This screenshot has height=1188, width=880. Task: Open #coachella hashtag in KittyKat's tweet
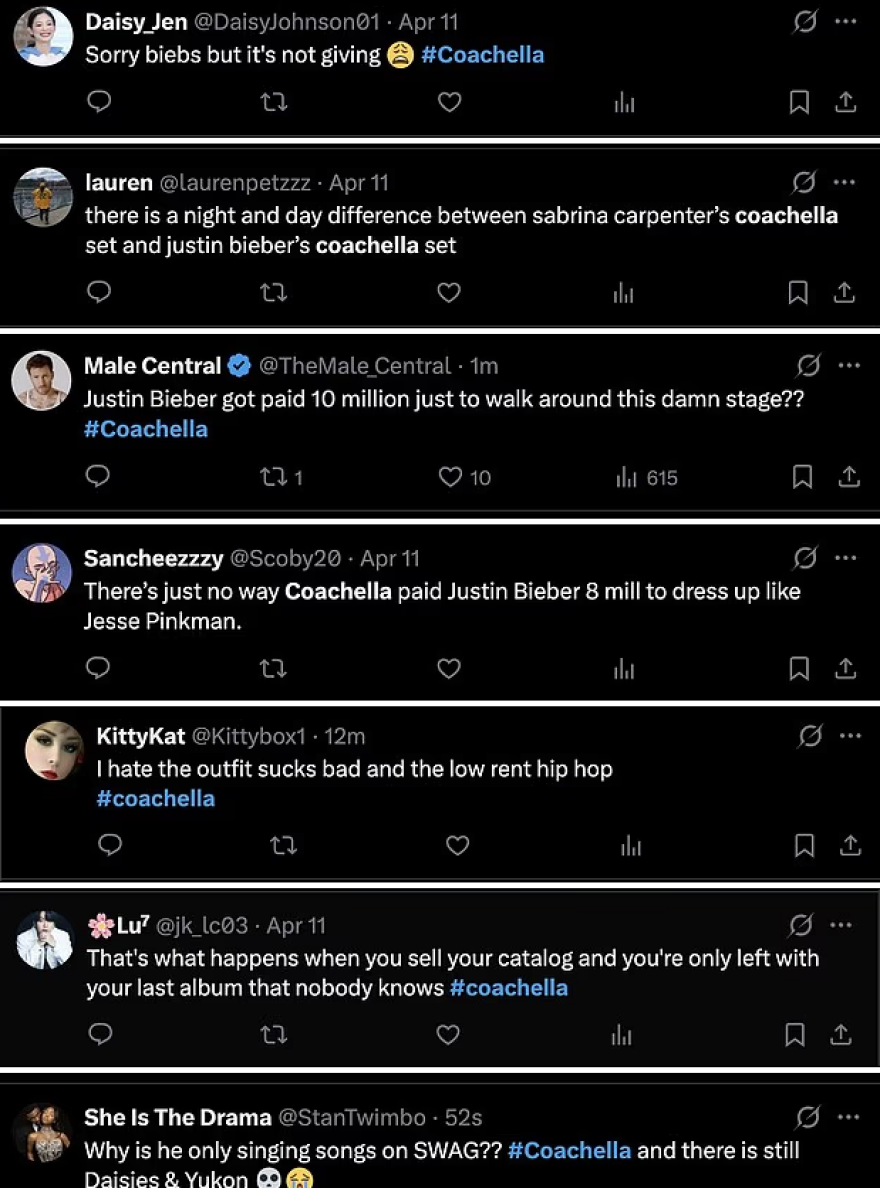click(156, 798)
